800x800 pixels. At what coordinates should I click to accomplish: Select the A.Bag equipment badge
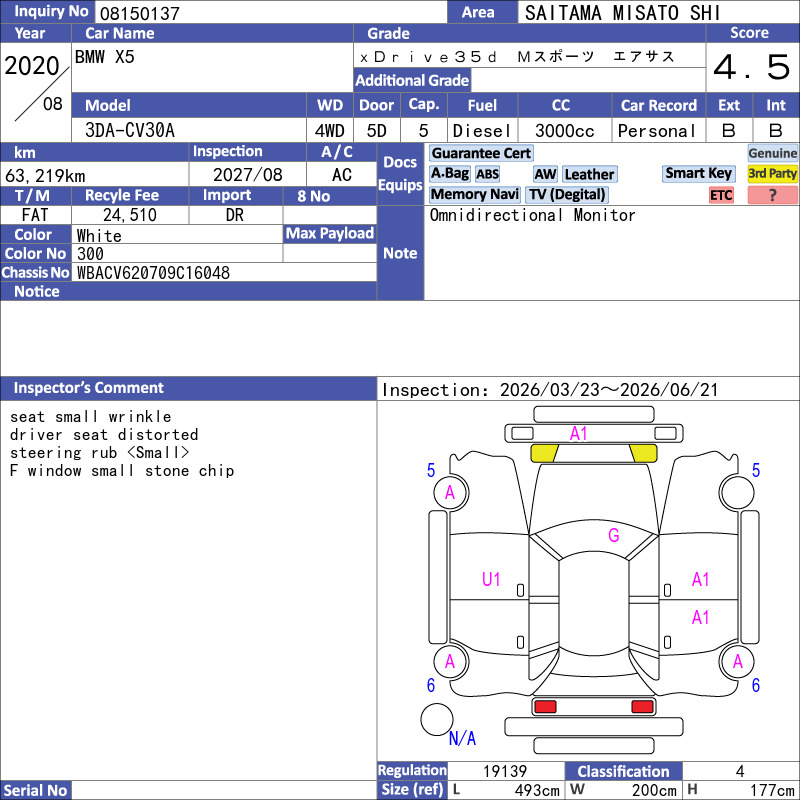pyautogui.click(x=449, y=174)
